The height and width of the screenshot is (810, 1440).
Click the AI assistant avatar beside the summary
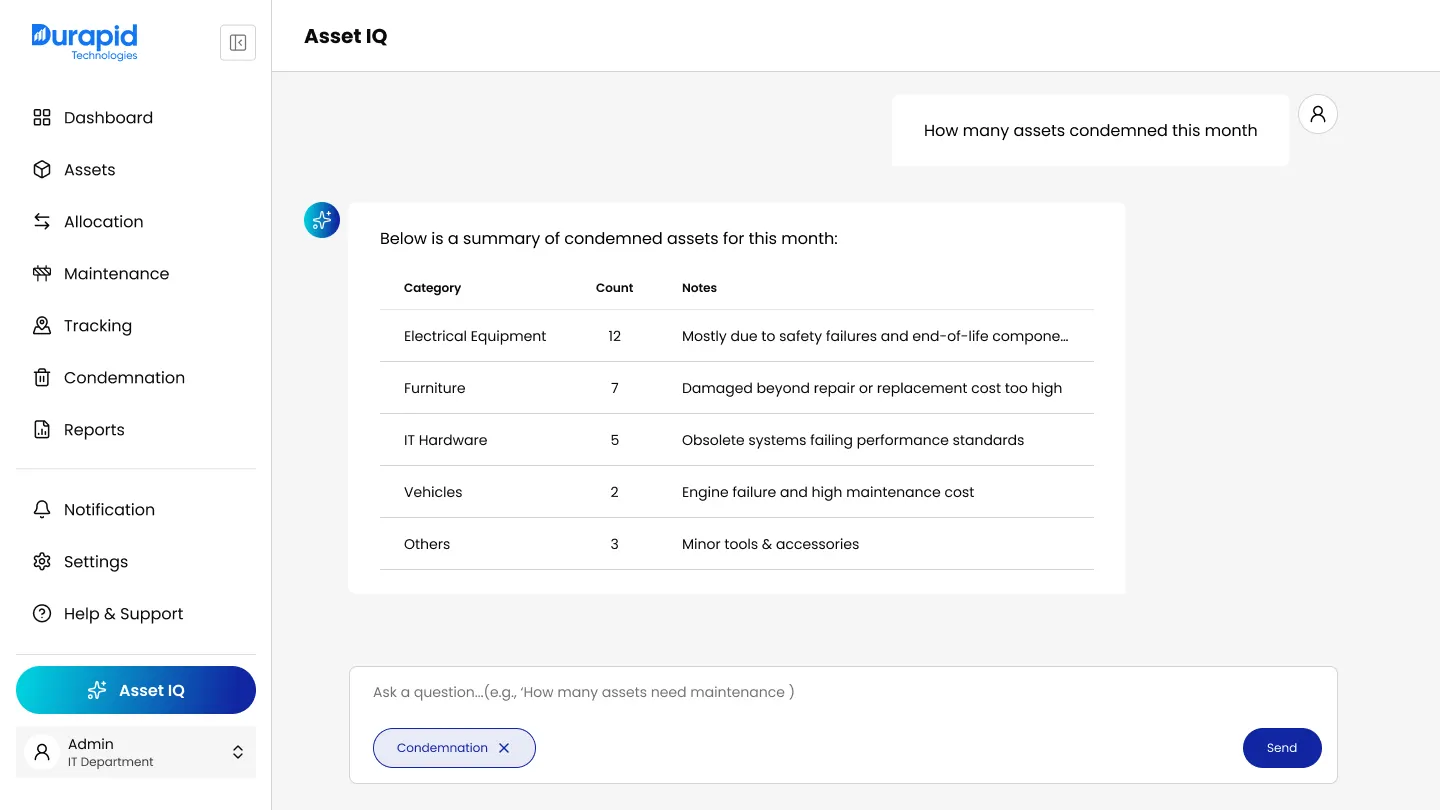click(x=321, y=219)
